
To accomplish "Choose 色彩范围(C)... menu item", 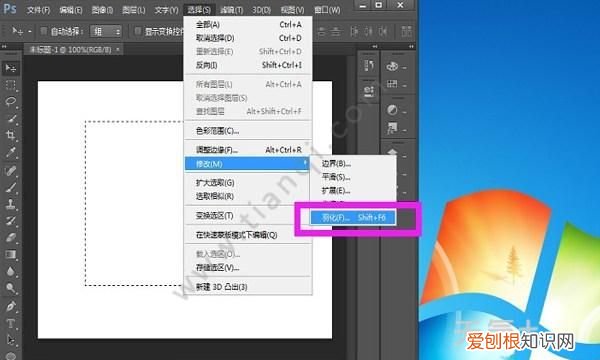I will coord(248,131).
